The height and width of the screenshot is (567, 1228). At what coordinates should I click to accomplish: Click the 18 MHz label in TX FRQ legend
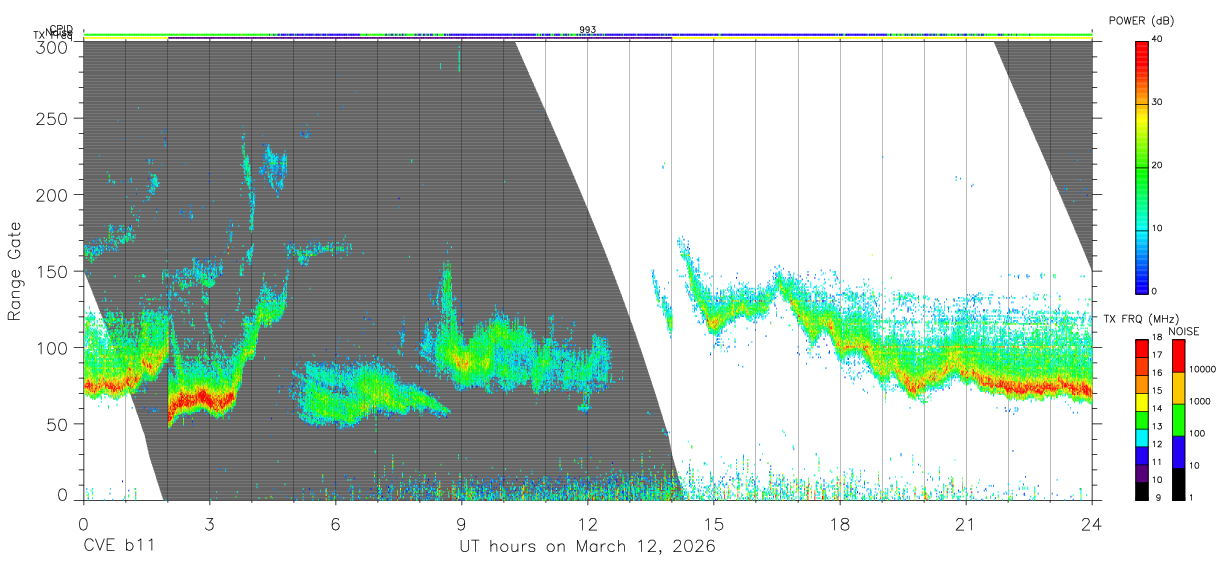click(x=1156, y=339)
